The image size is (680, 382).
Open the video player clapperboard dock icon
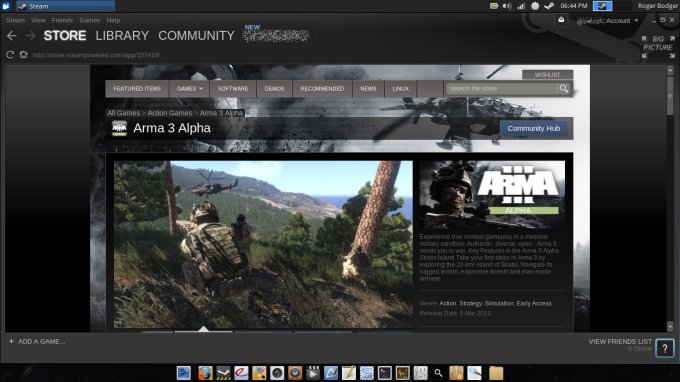tap(313, 373)
